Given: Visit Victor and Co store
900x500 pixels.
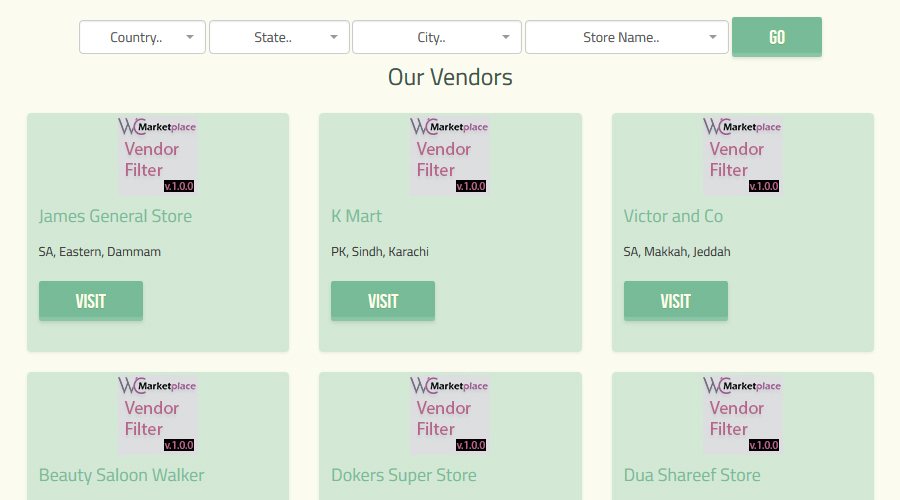Looking at the screenshot, I should click(676, 301).
